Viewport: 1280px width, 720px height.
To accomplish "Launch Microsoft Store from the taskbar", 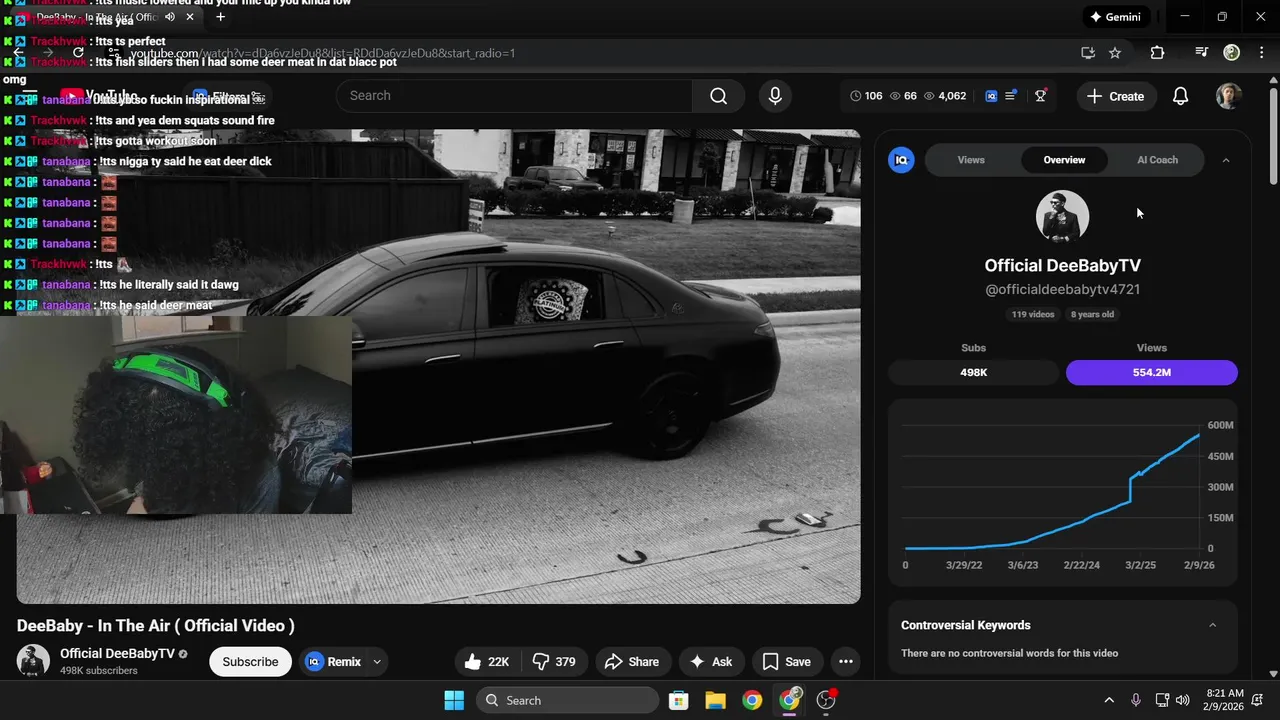I will pos(678,700).
